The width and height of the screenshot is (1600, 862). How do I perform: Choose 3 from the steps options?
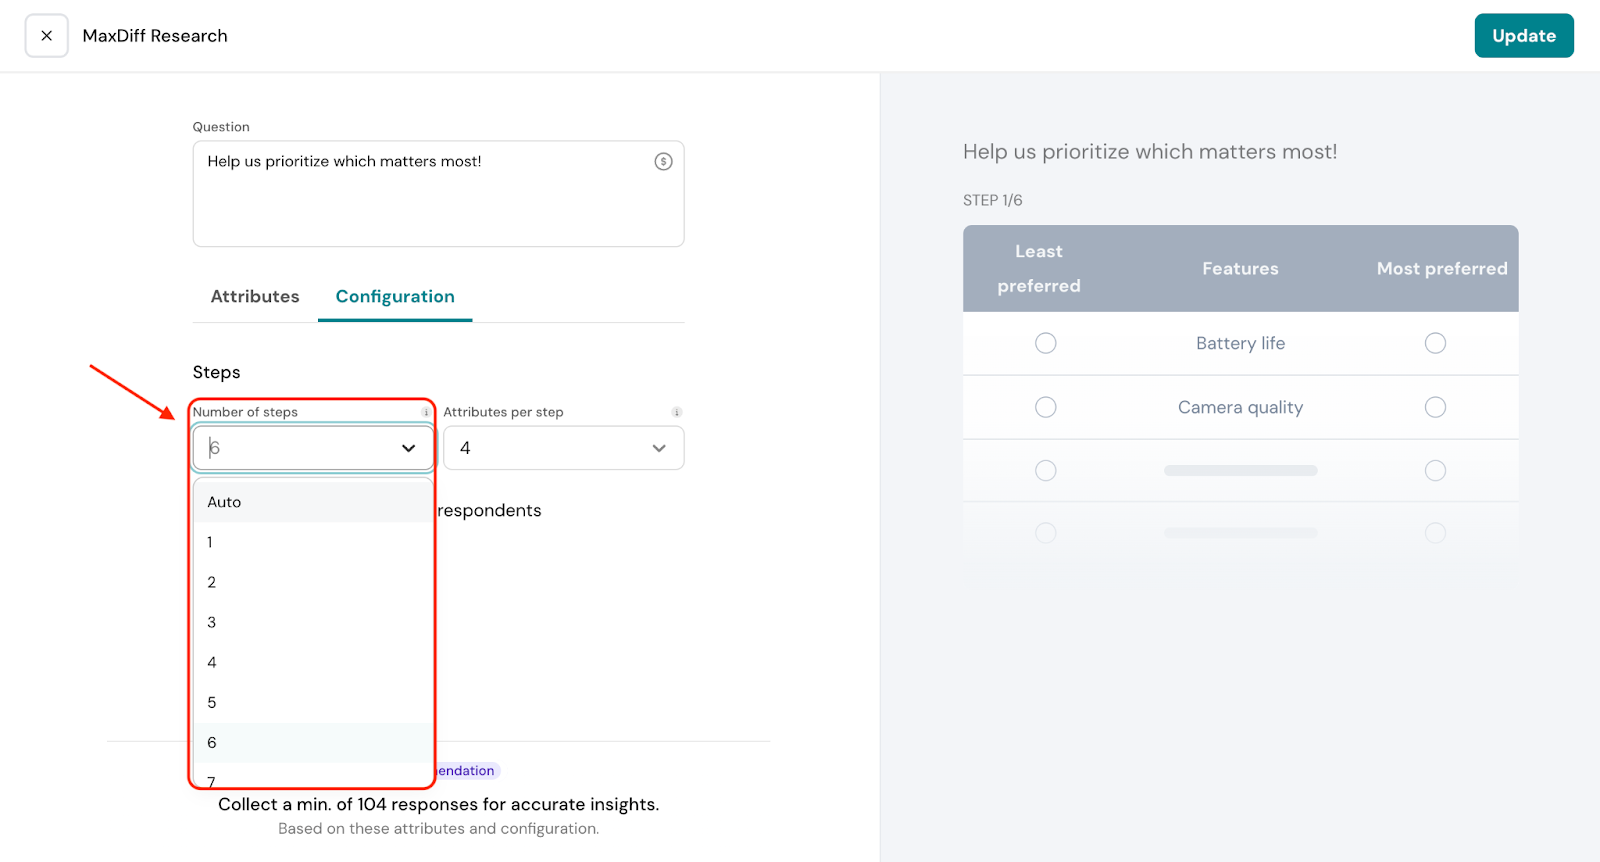point(212,622)
